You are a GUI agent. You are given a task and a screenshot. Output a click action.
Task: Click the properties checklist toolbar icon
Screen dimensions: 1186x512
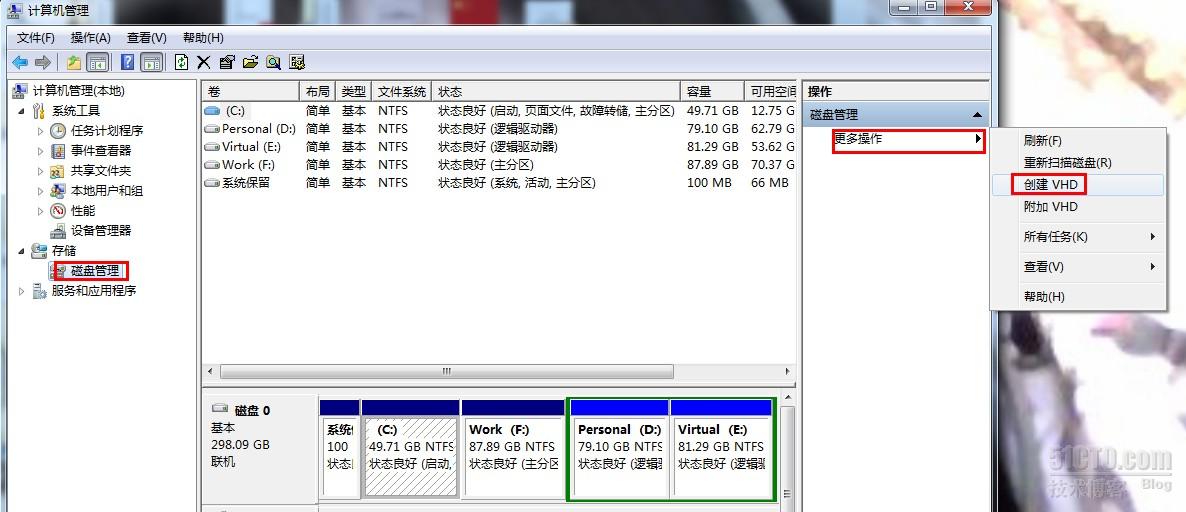tap(227, 62)
